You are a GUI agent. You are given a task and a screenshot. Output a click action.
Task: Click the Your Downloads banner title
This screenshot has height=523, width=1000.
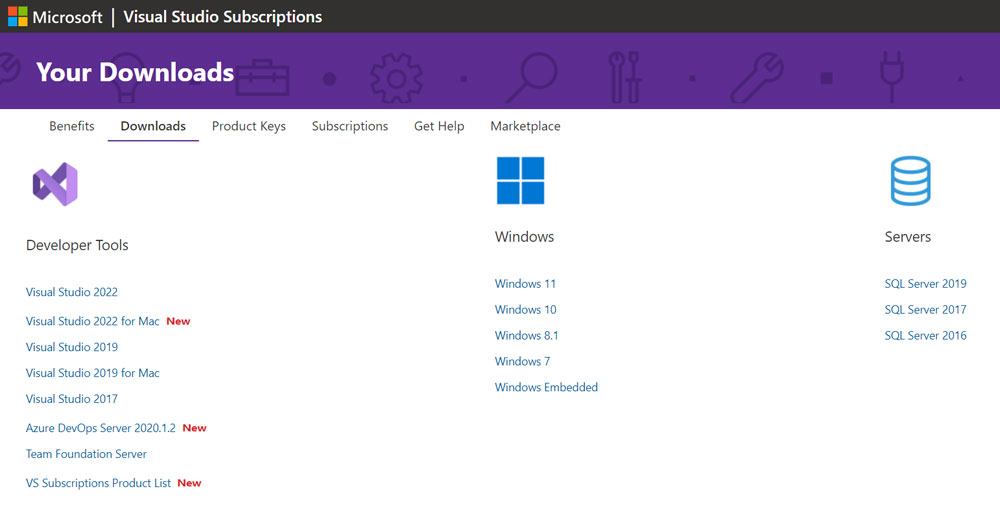pos(135,72)
